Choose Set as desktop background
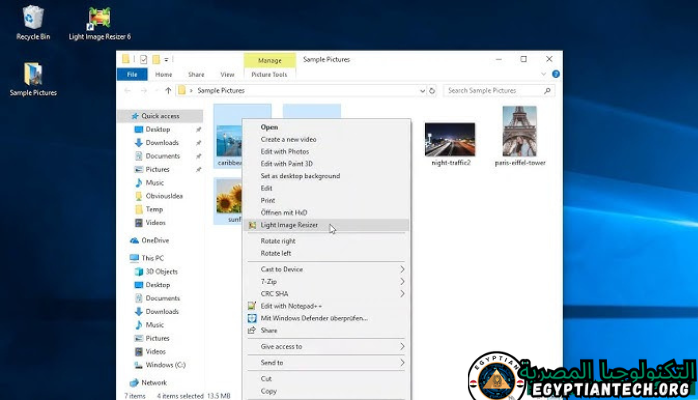 (300, 176)
